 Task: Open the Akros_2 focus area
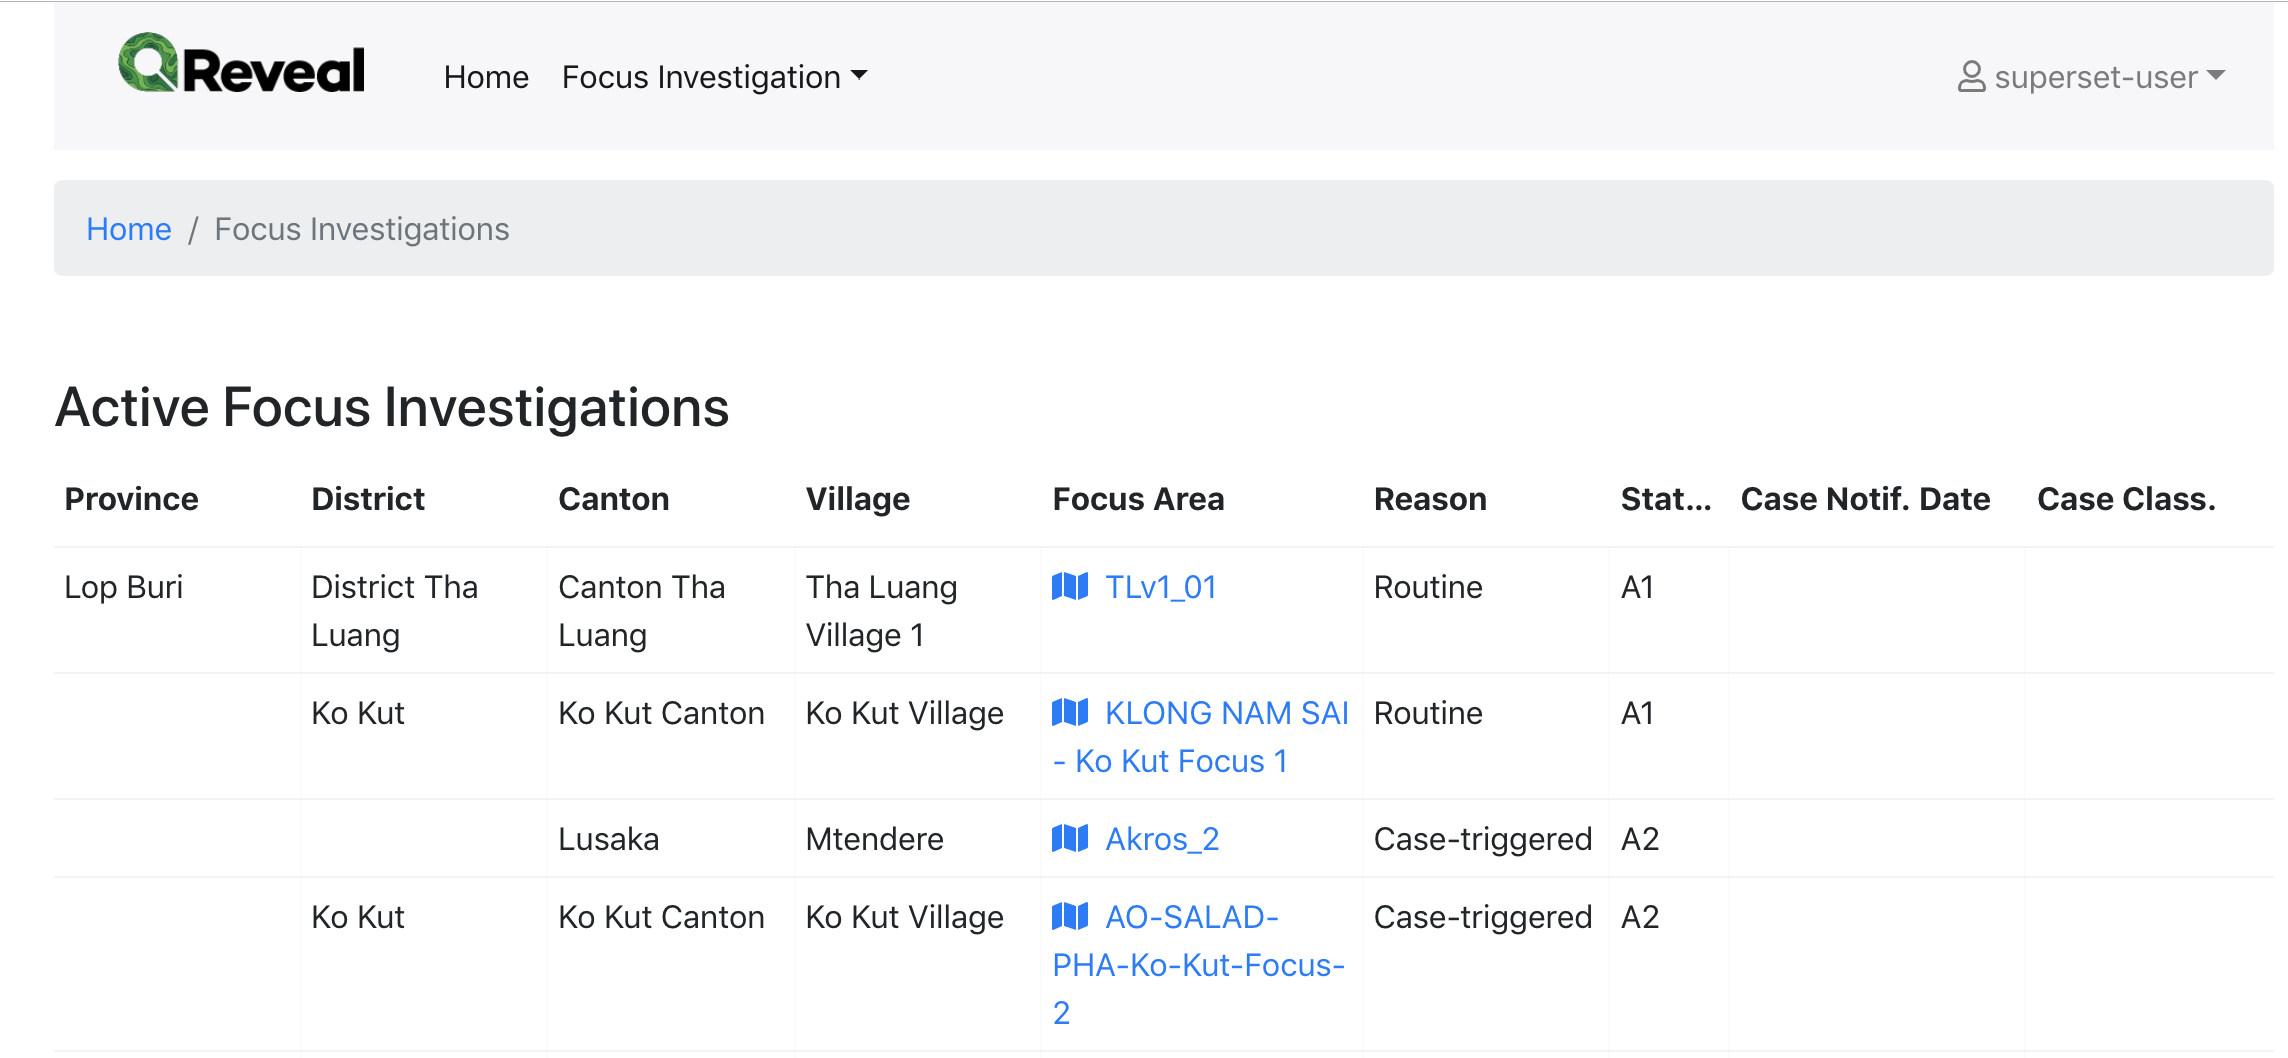(x=1162, y=839)
